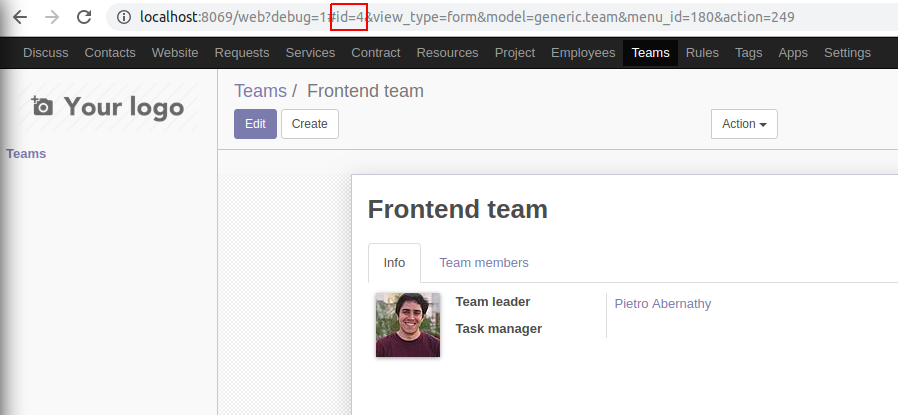Open the Project menu item

(514, 53)
